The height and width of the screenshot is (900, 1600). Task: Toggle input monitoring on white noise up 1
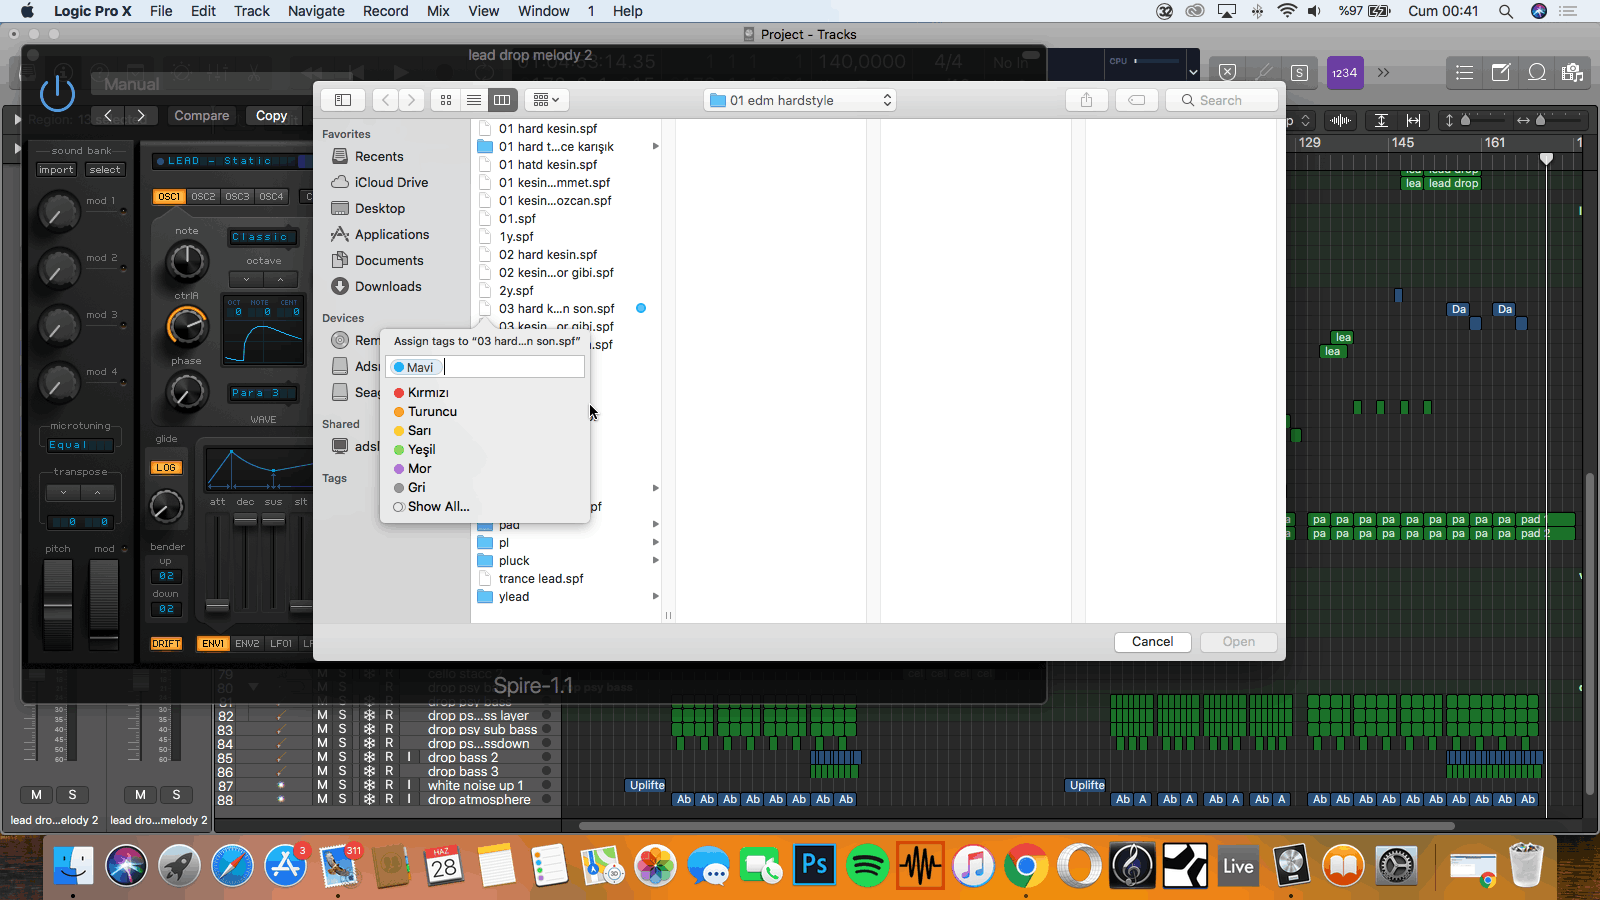(409, 785)
